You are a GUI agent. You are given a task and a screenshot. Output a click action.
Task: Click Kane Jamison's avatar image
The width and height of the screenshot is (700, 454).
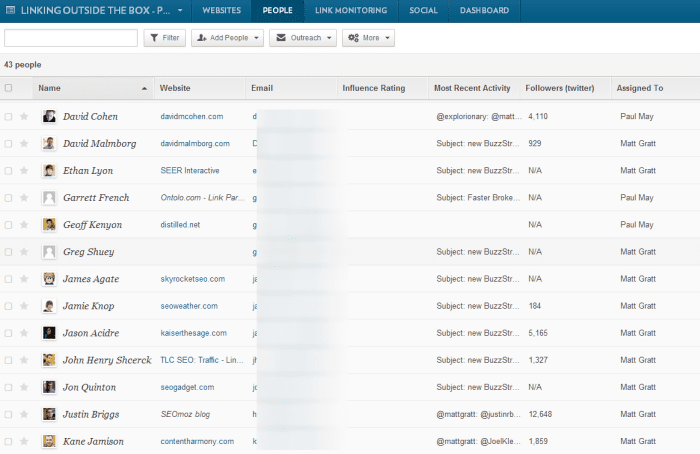coord(49,442)
